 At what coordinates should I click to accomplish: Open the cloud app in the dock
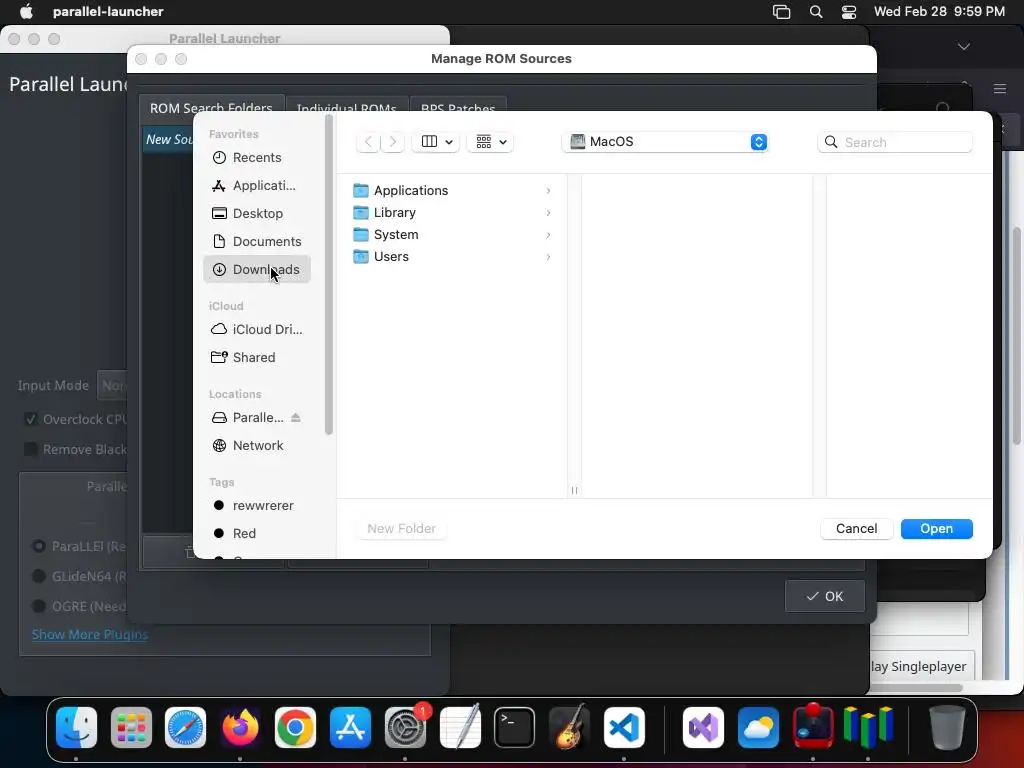(x=758, y=728)
